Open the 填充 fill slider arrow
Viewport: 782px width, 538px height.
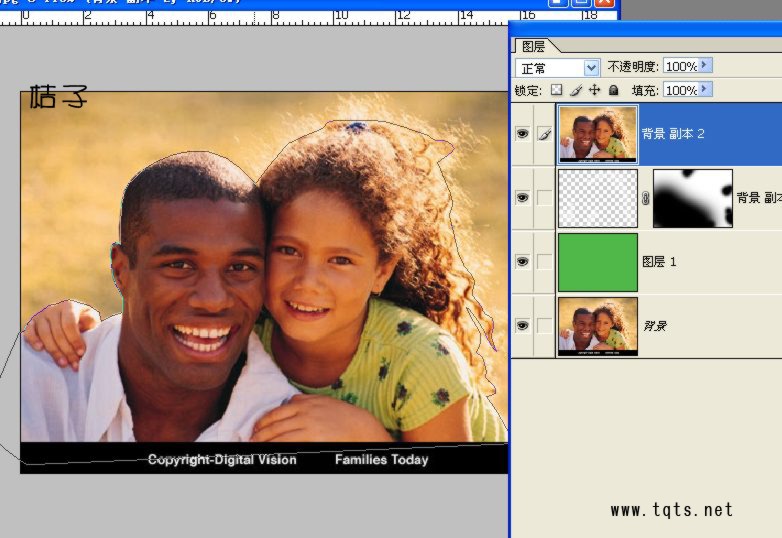(x=705, y=89)
